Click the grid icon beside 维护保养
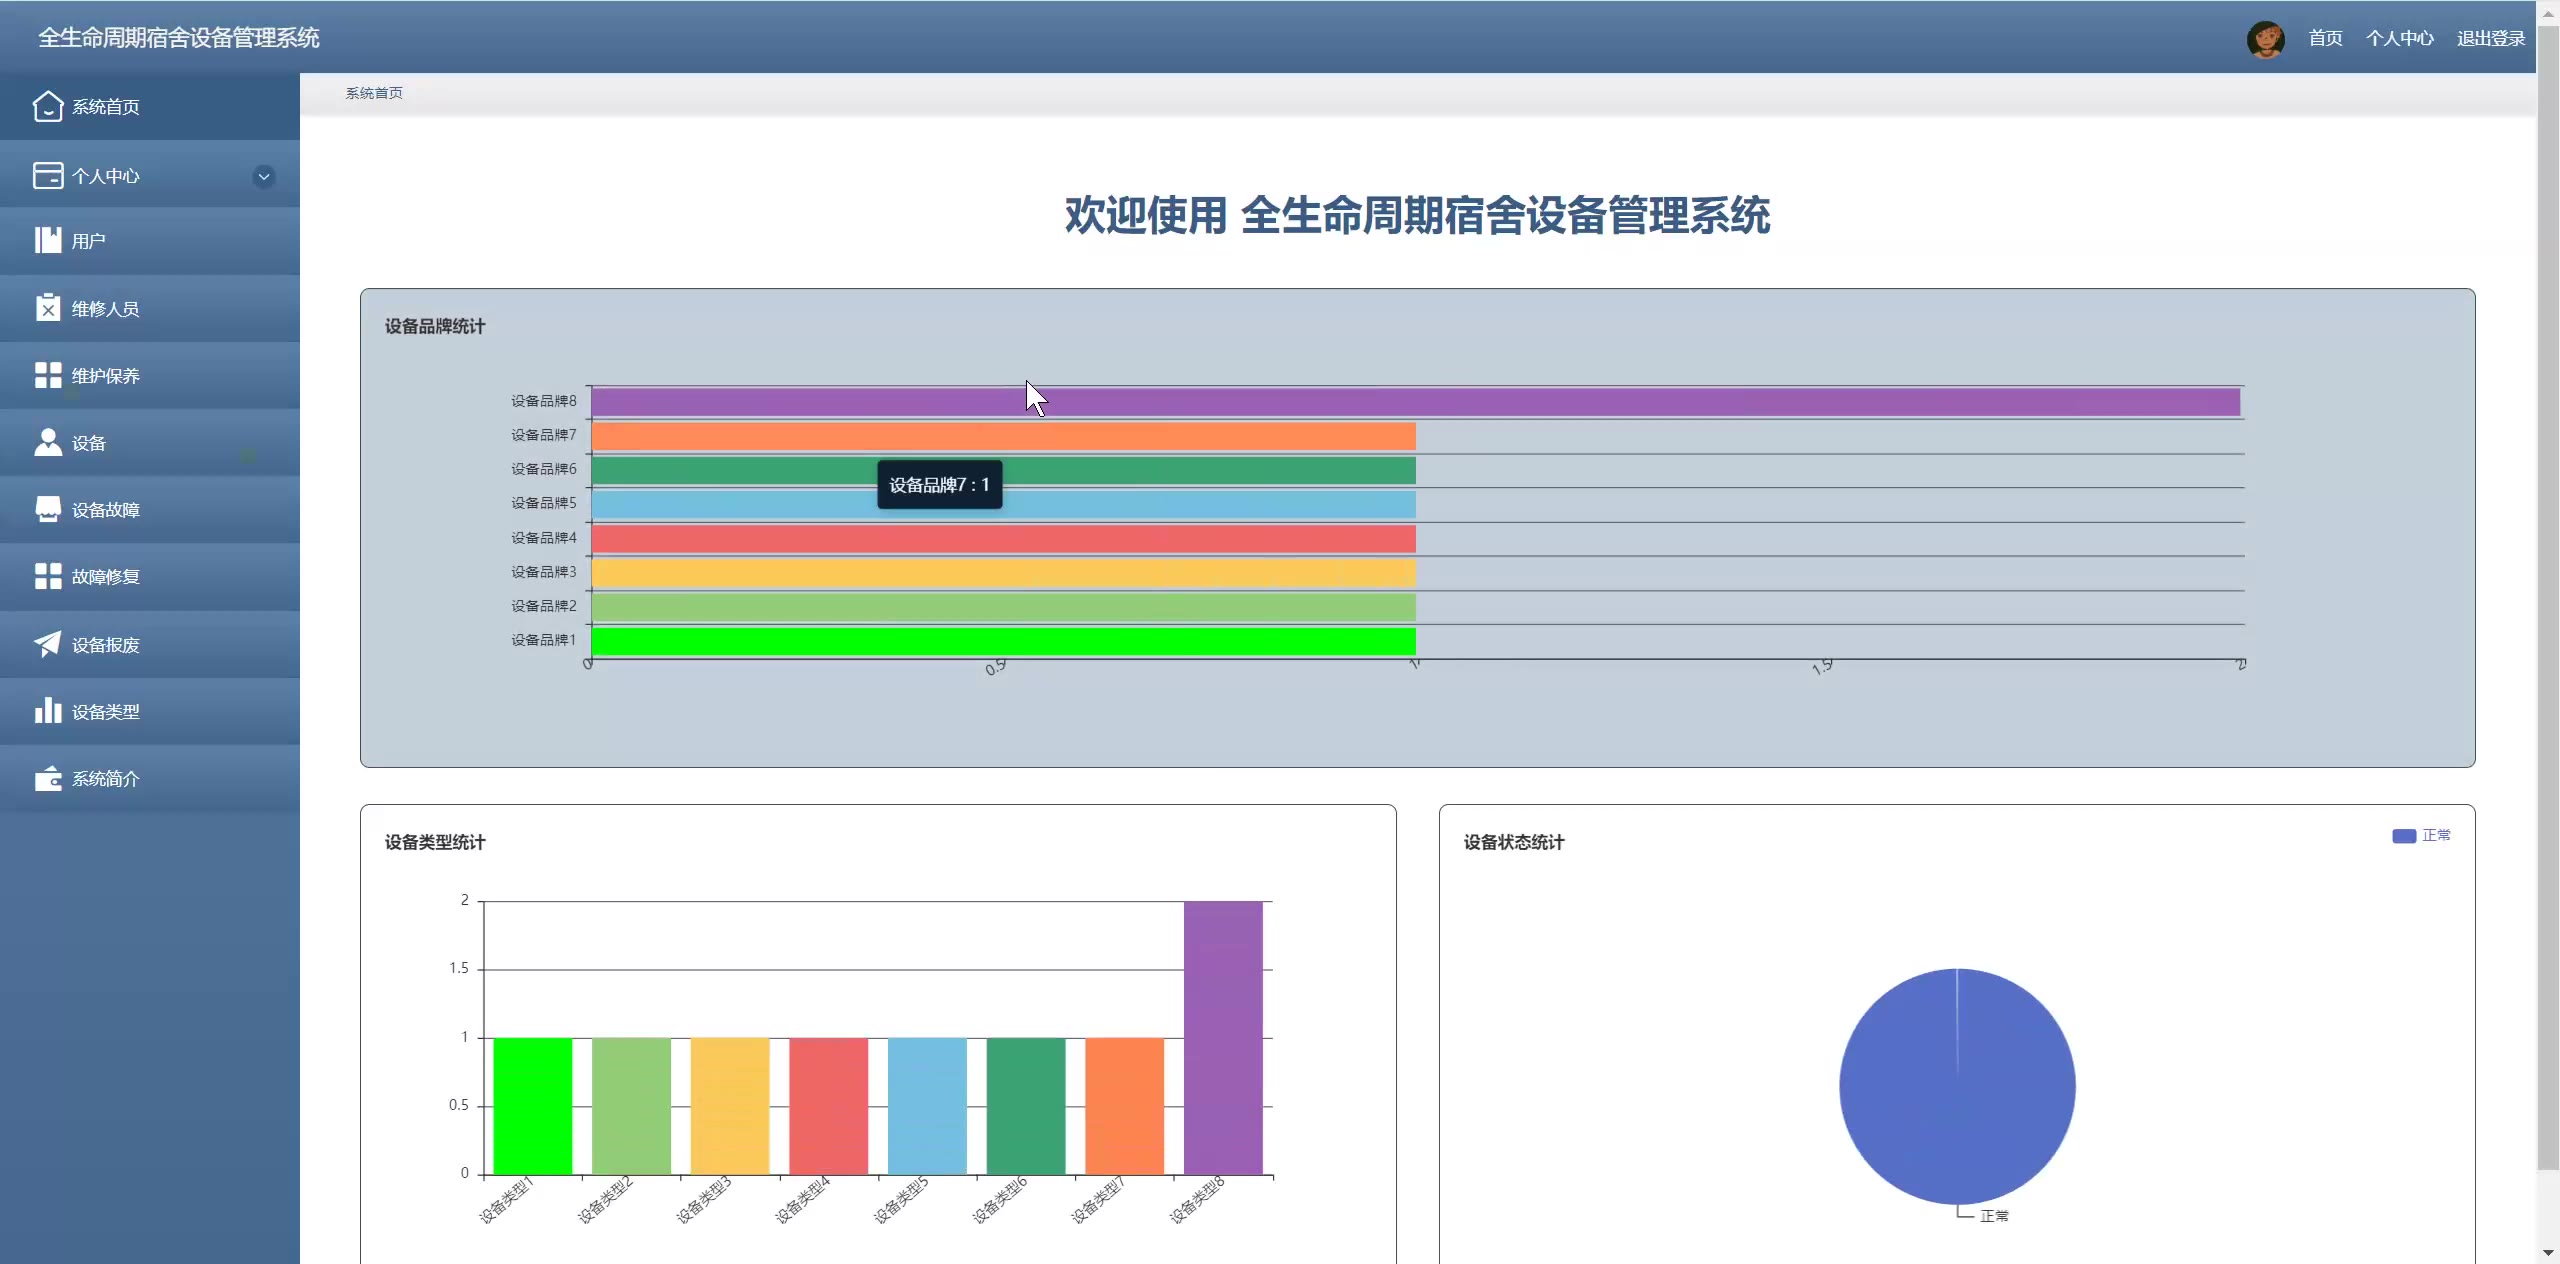This screenshot has width=2560, height=1264. point(47,375)
